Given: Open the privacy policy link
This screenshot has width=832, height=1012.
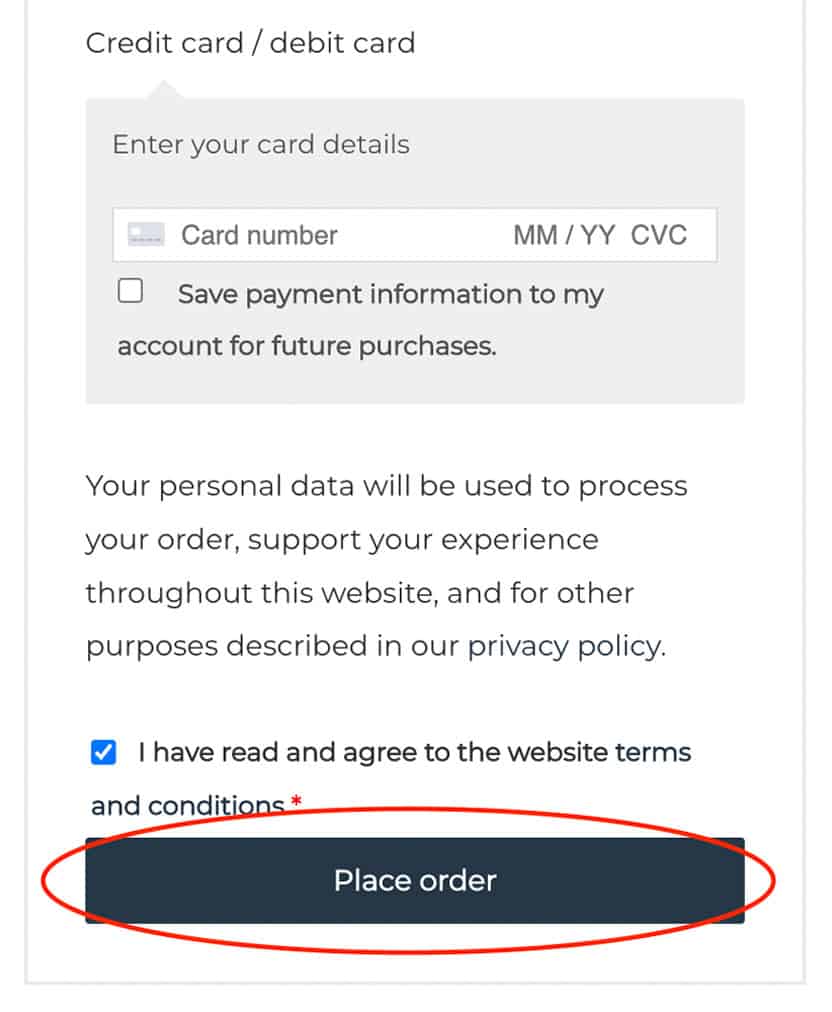Looking at the screenshot, I should 566,647.
